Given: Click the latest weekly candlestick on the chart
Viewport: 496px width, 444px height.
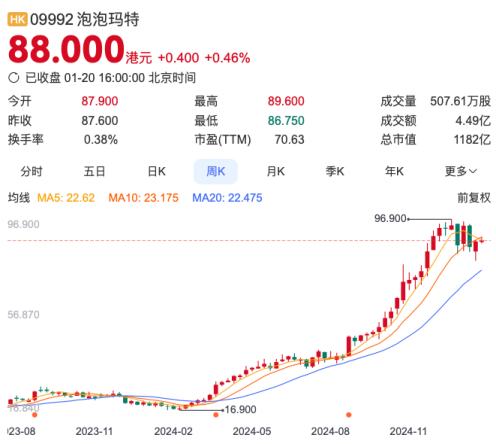Looking at the screenshot, I should click(482, 240).
